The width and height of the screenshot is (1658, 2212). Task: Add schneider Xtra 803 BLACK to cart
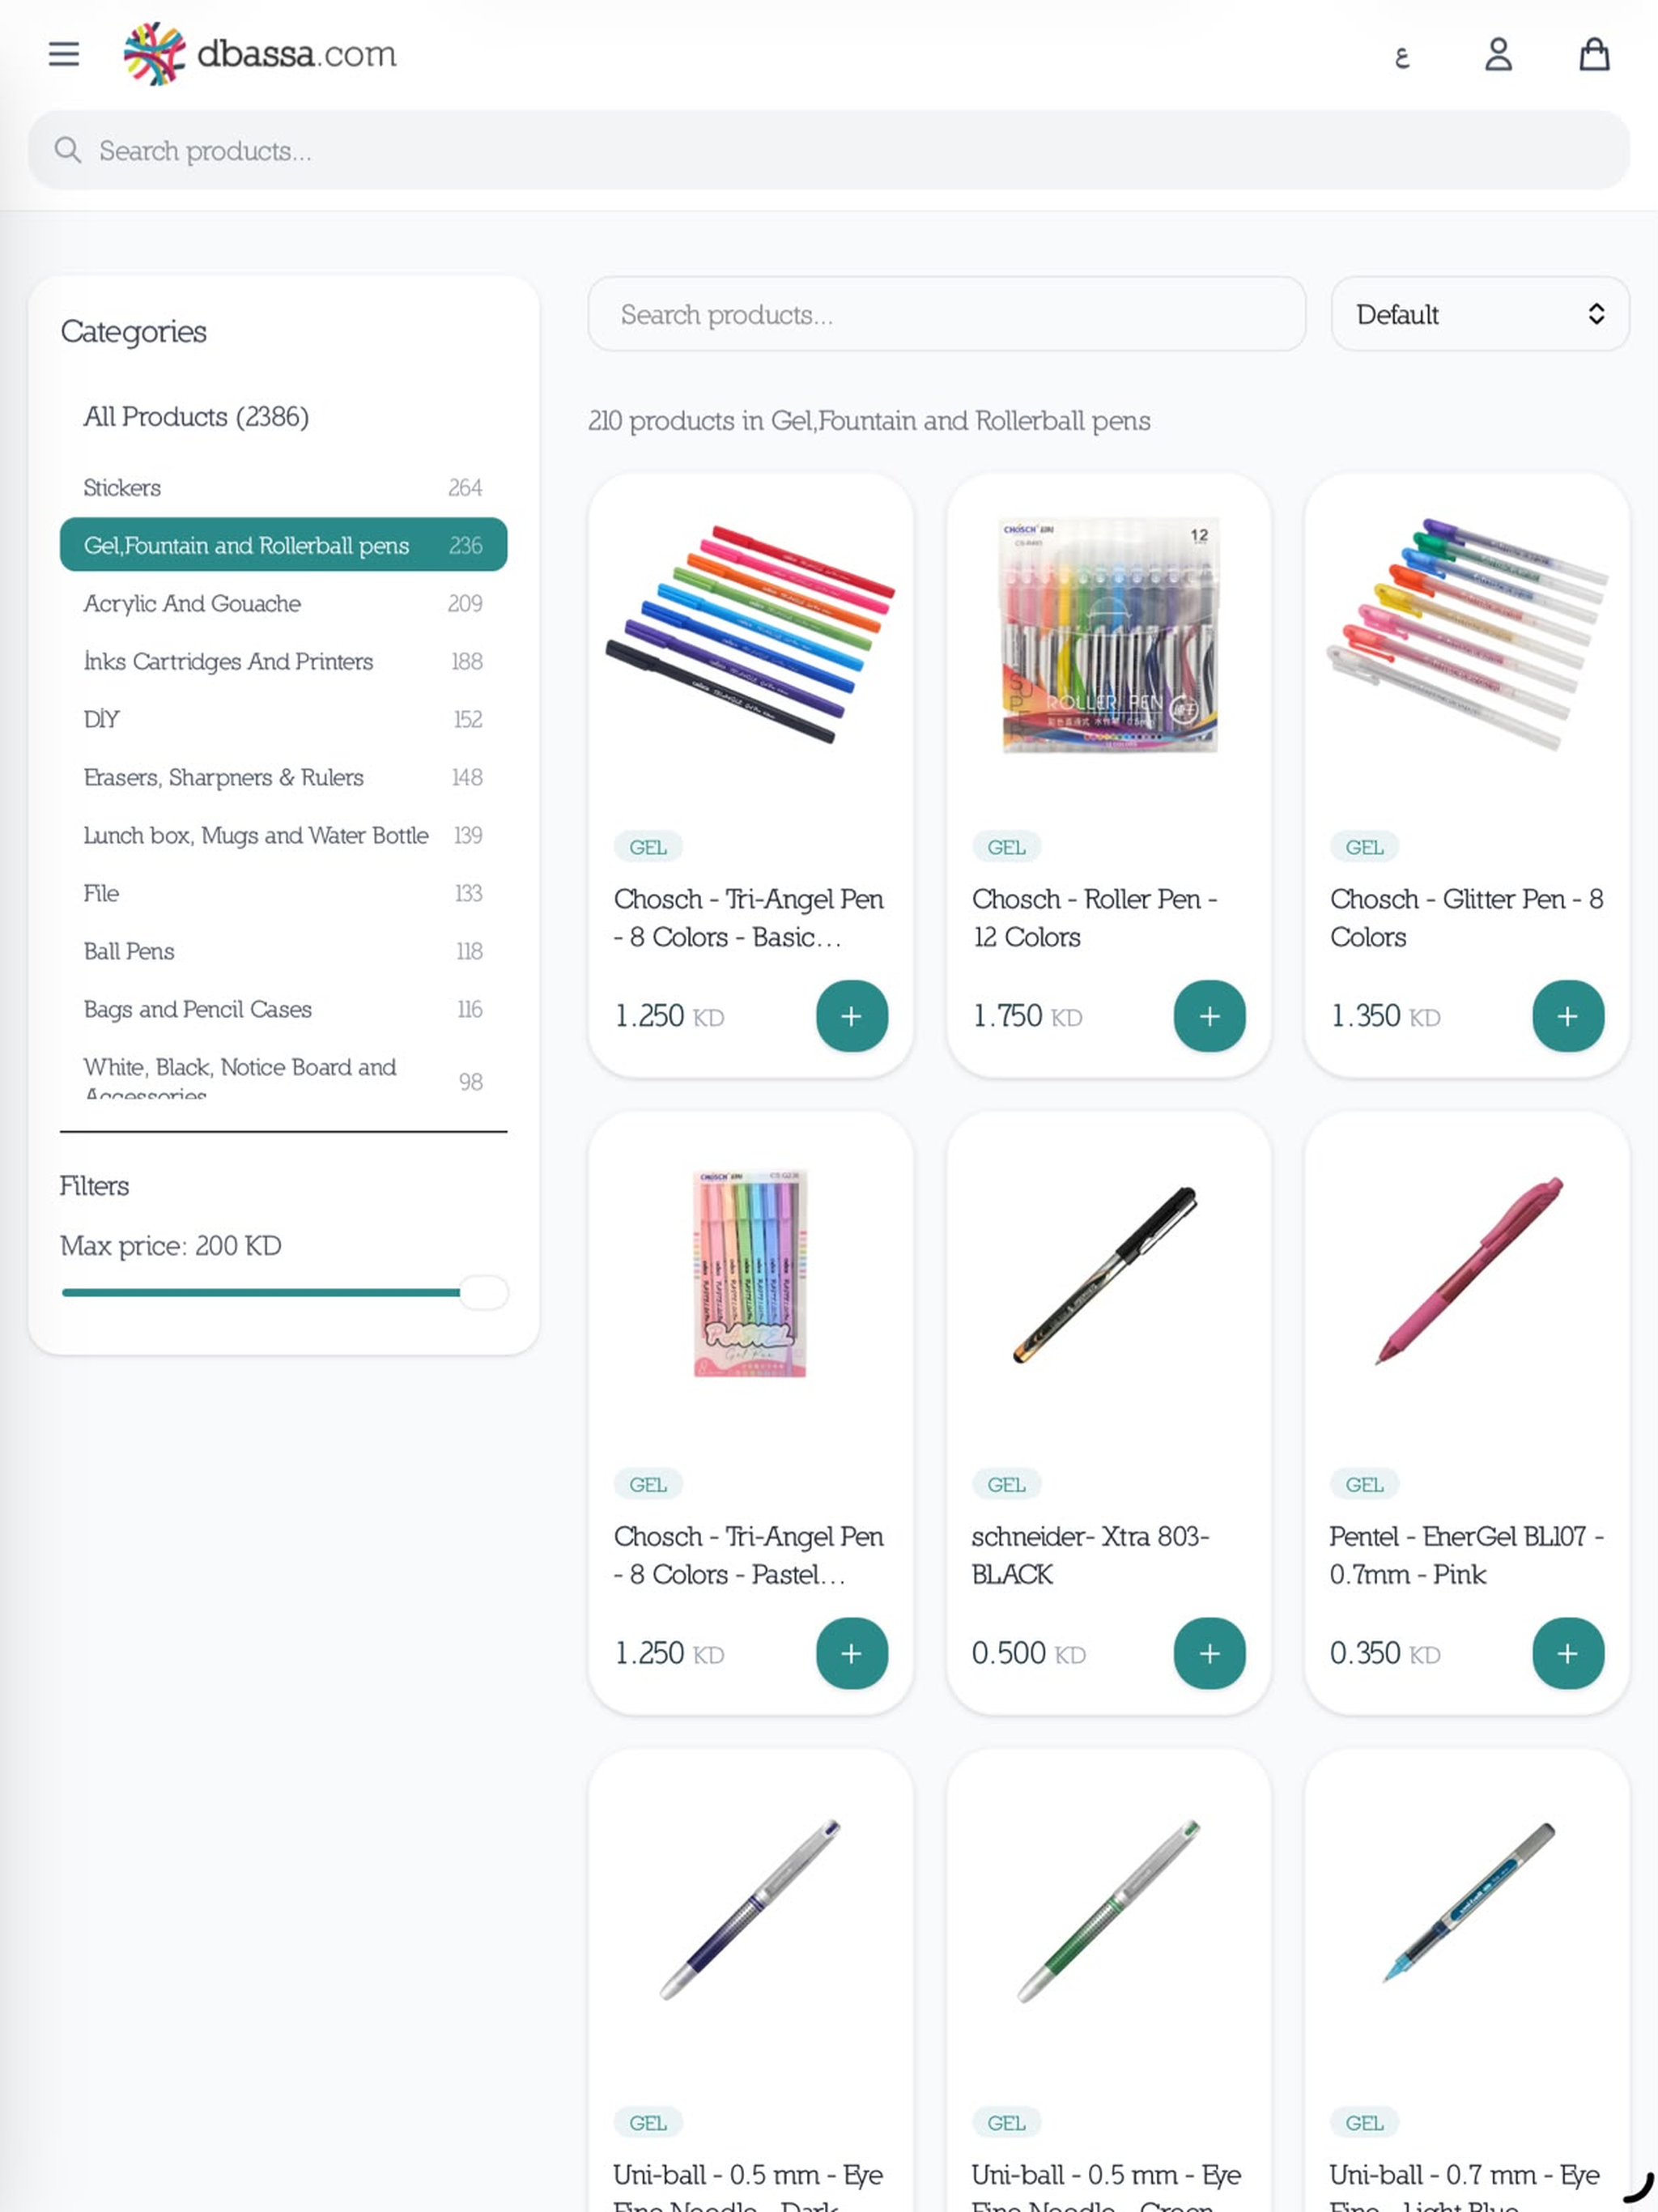click(x=1209, y=1653)
